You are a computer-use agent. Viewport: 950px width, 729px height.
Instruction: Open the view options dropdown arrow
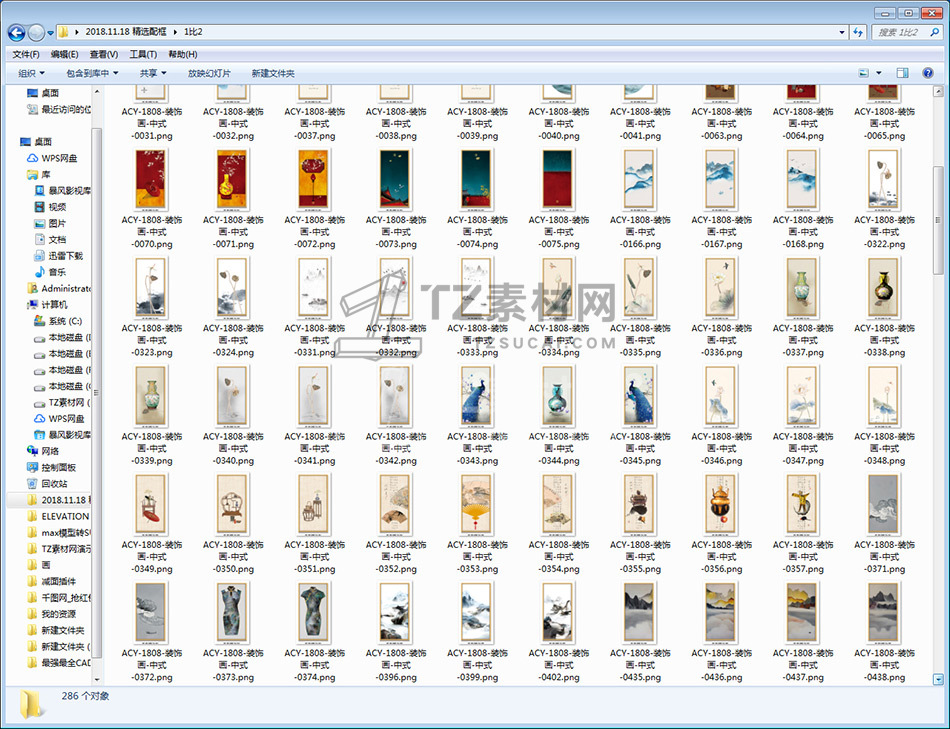click(879, 73)
